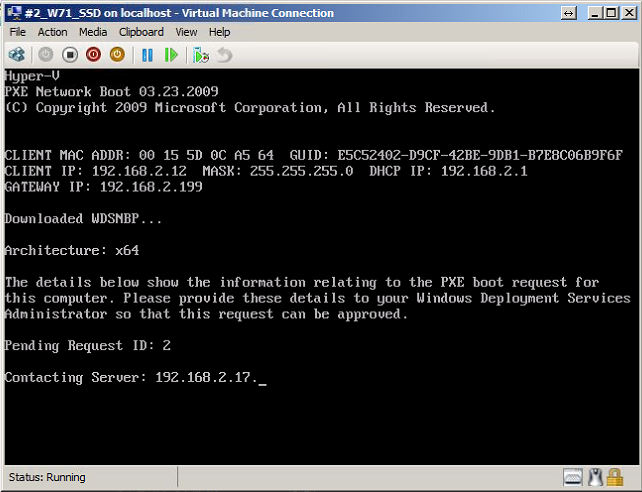Pause the virtual machine
Screen dimensions: 642x492
click(x=147, y=54)
